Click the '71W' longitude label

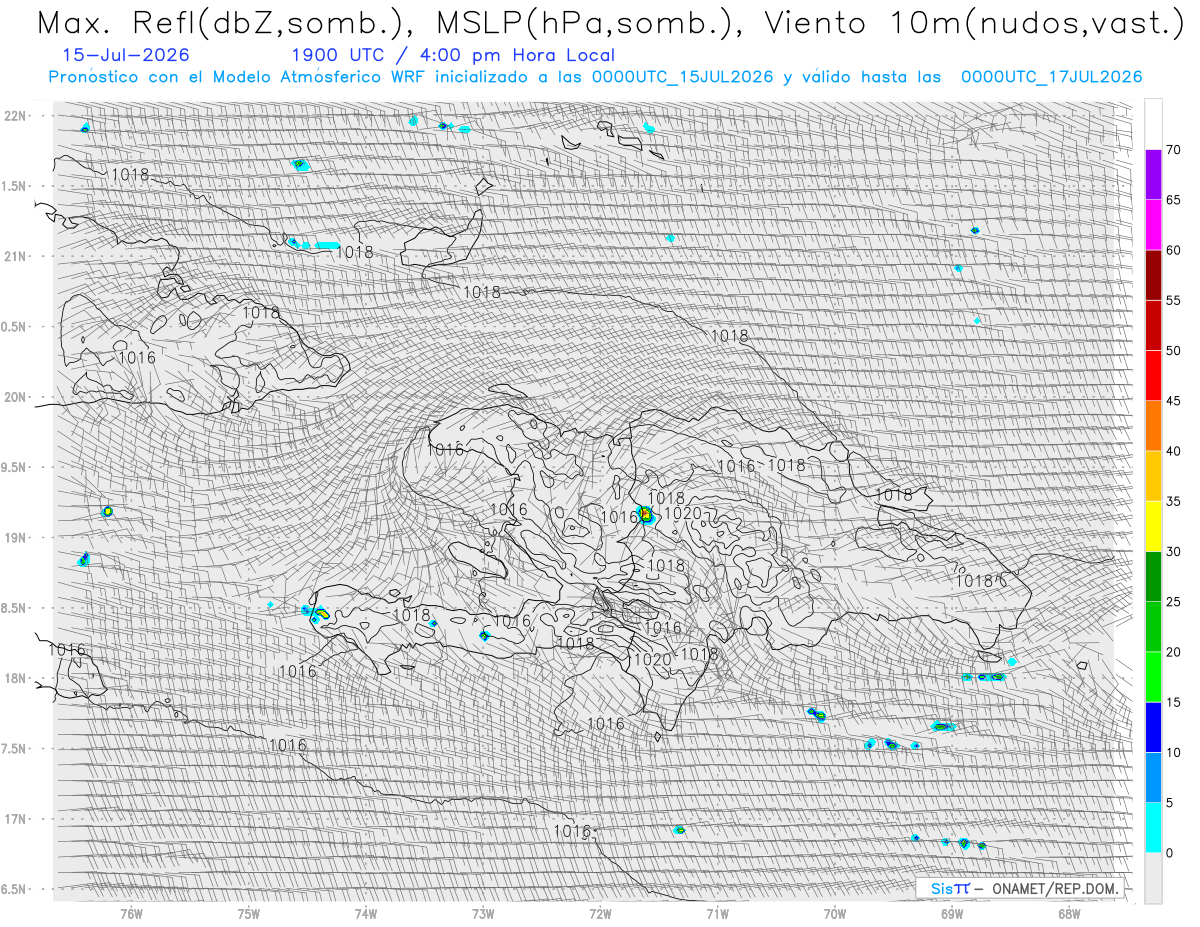tap(717, 913)
